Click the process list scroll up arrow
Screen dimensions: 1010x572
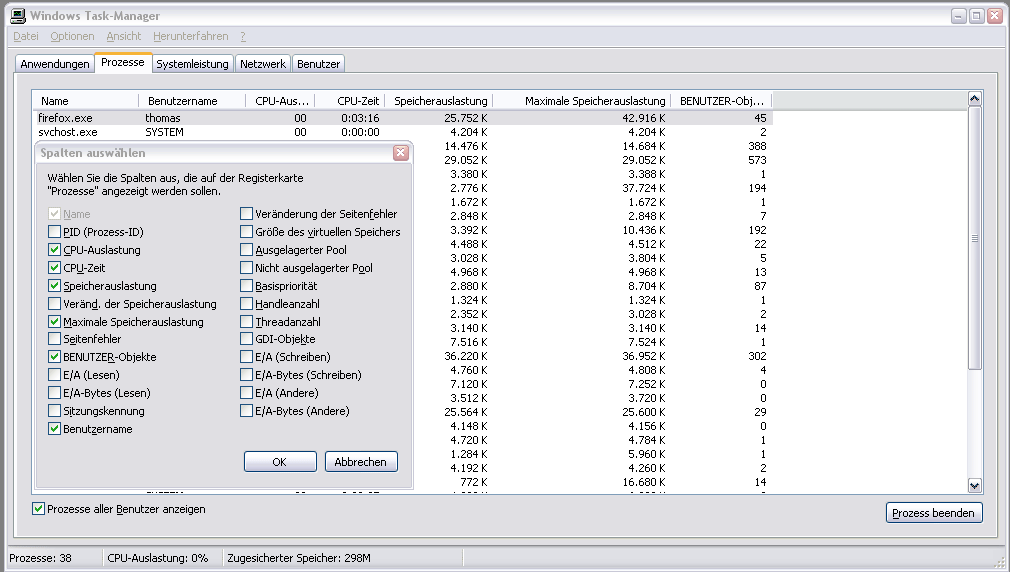(x=975, y=99)
